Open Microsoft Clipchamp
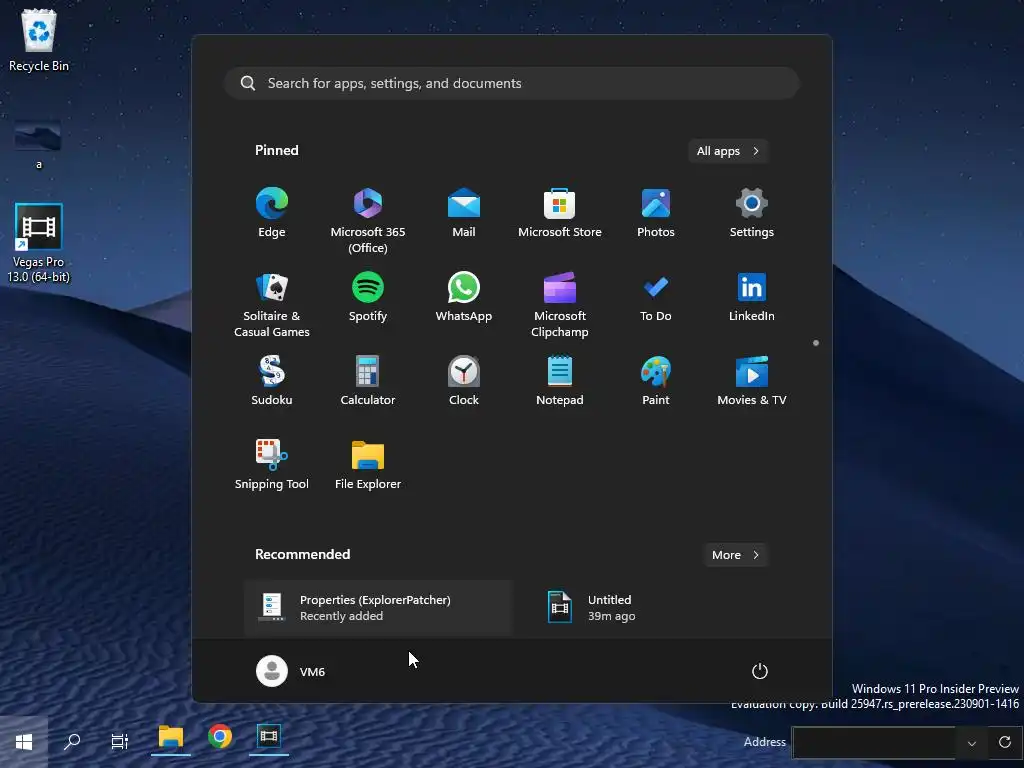Image resolution: width=1024 pixels, height=768 pixels. coord(560,305)
